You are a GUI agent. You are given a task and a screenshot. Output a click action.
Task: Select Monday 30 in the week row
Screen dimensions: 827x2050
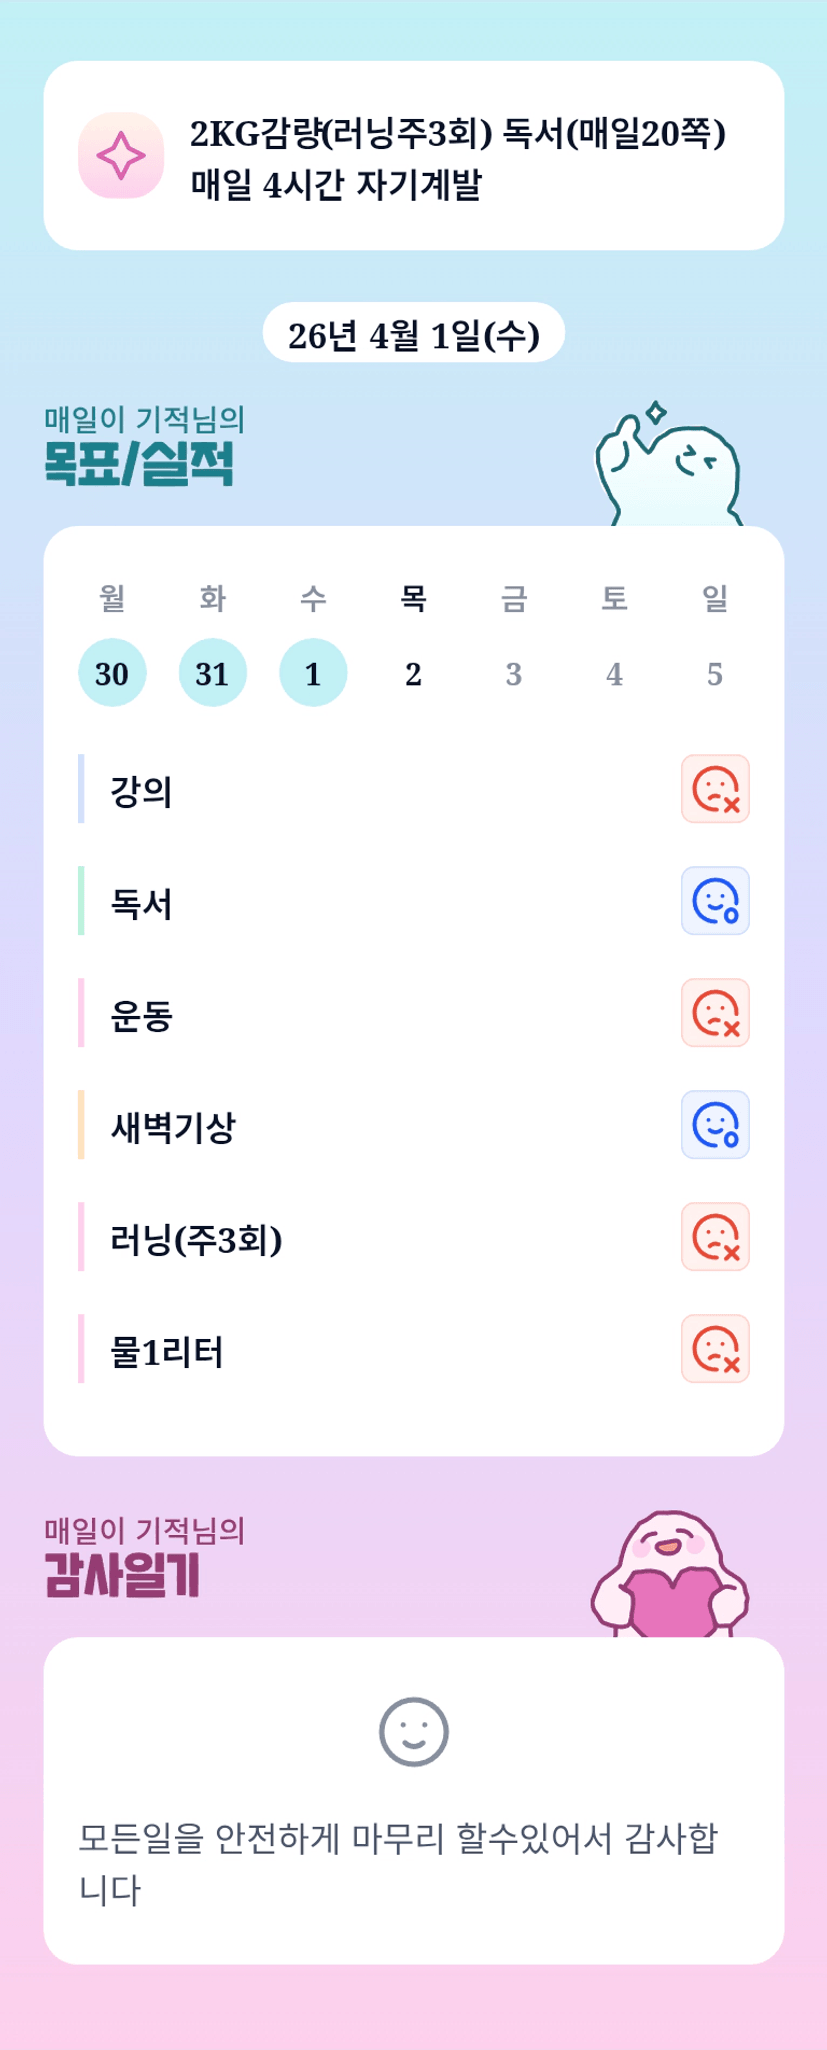click(112, 673)
